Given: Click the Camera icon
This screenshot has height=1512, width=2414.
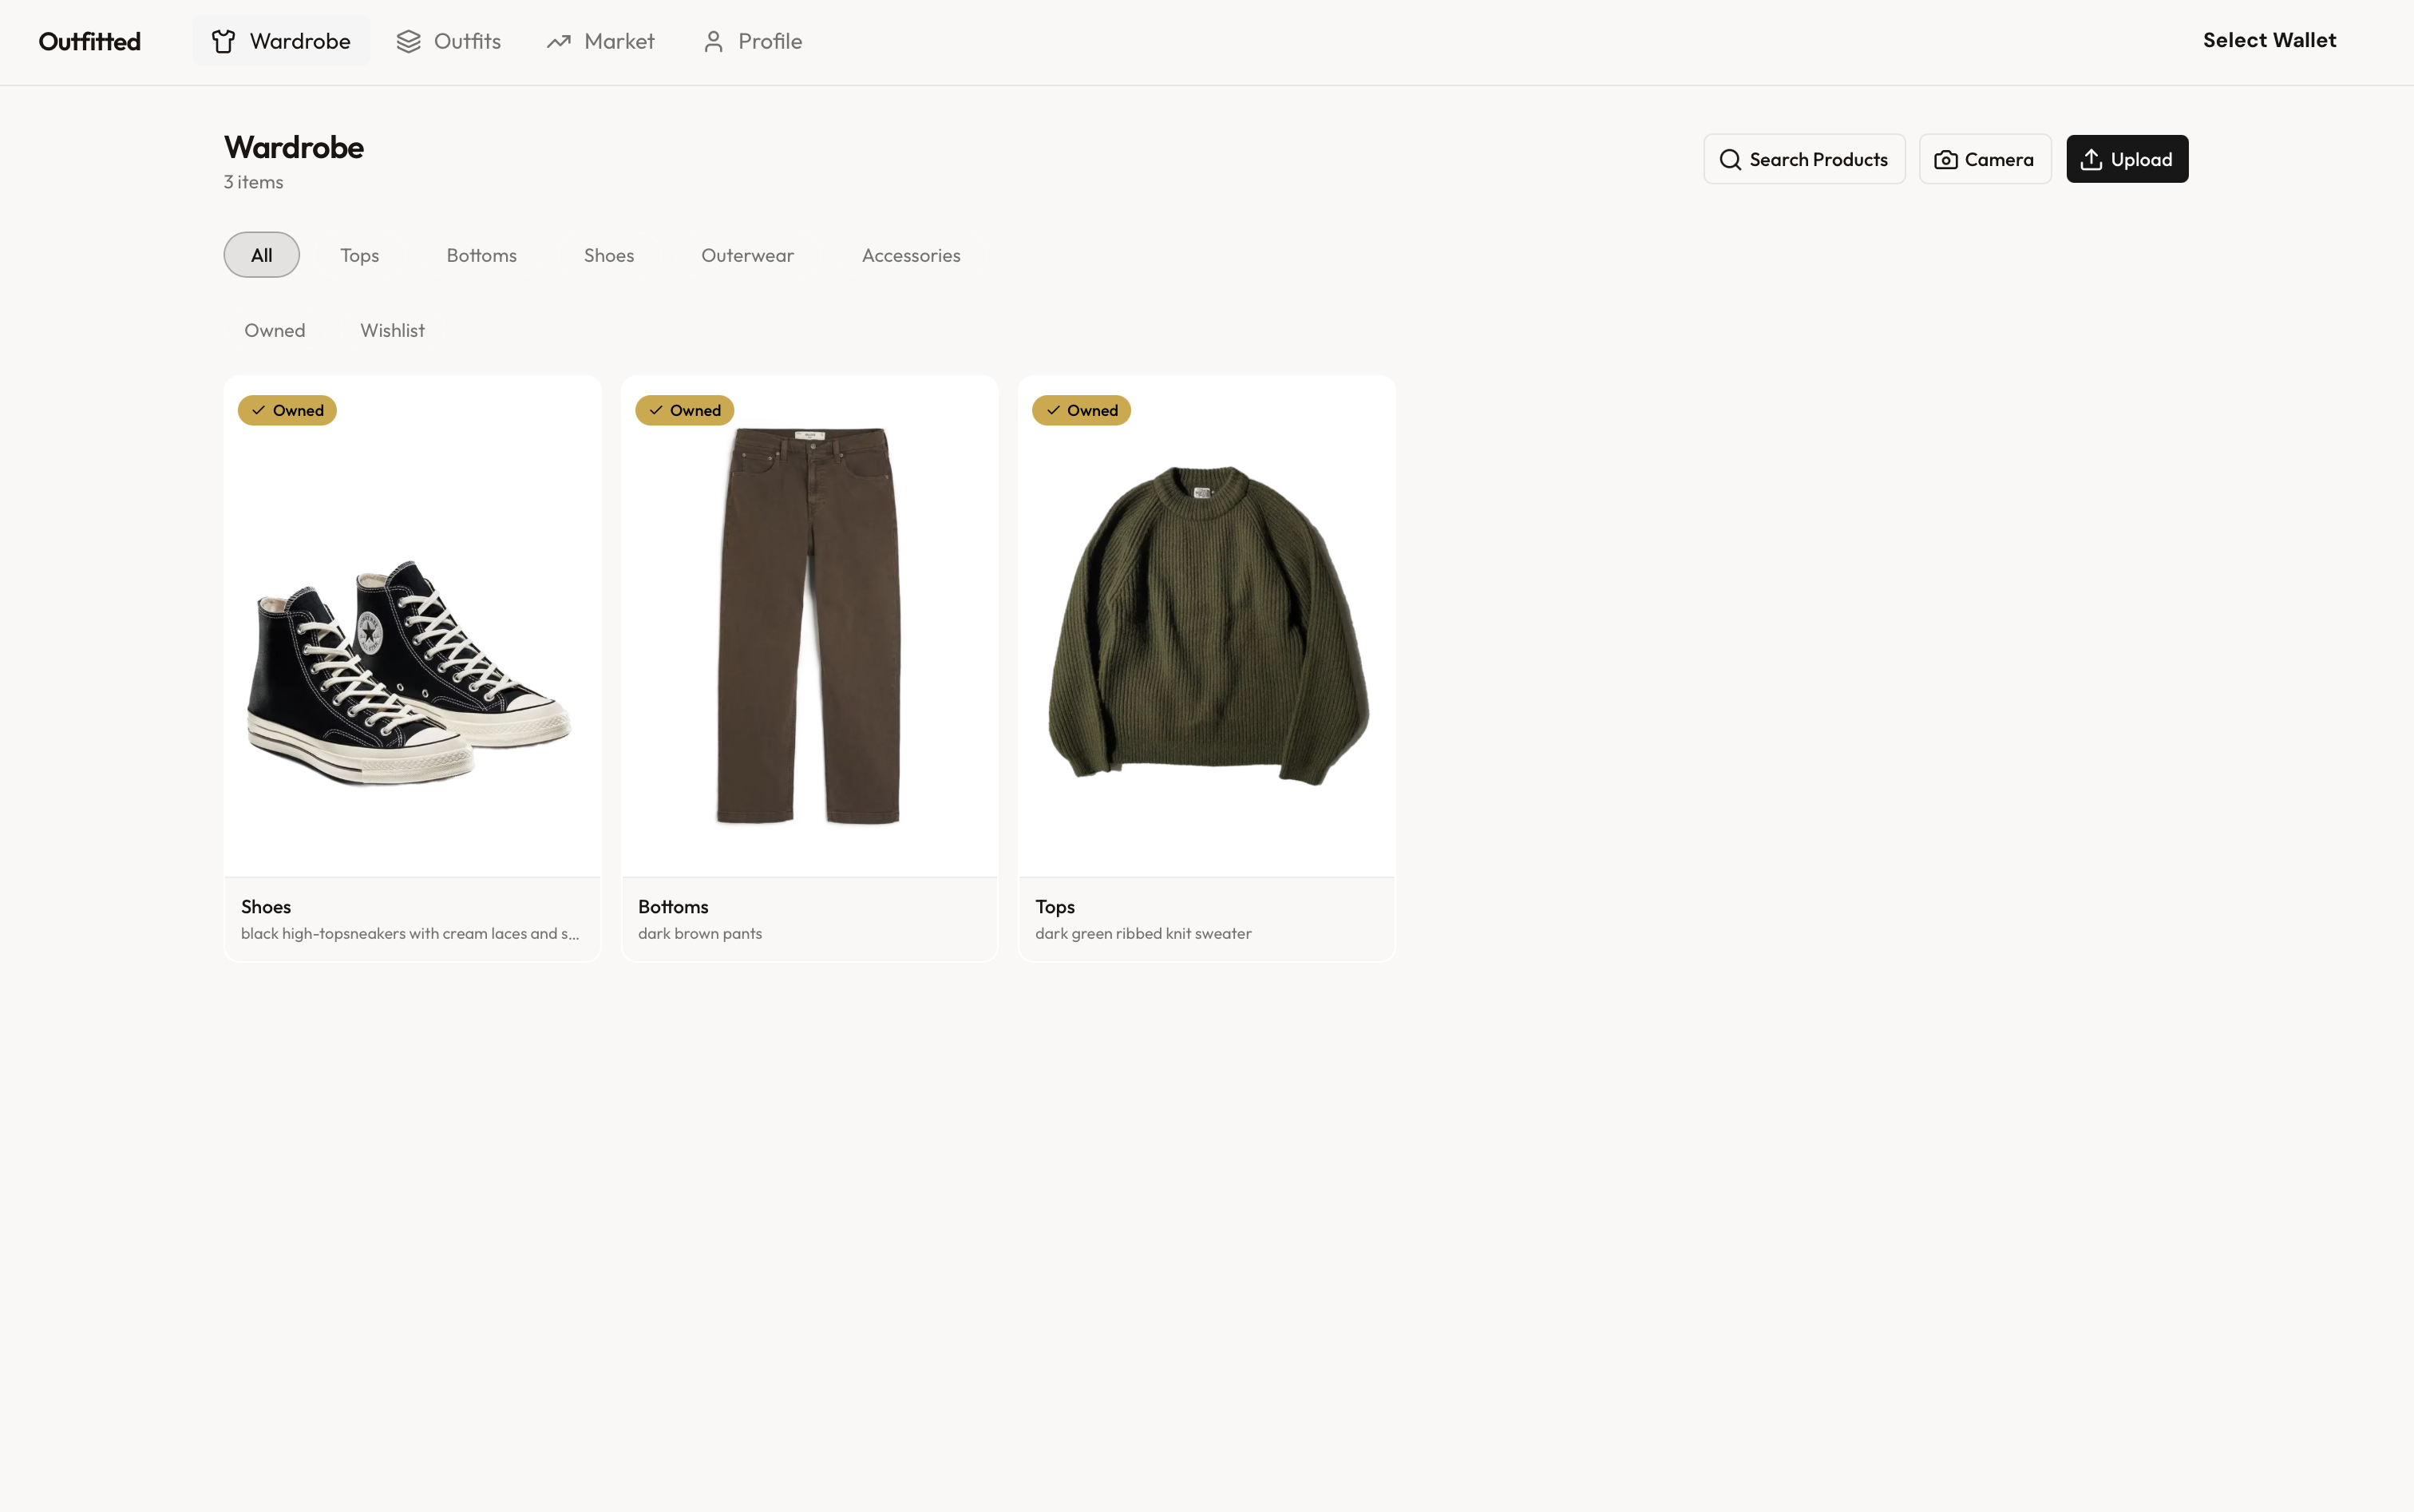Looking at the screenshot, I should (1945, 160).
